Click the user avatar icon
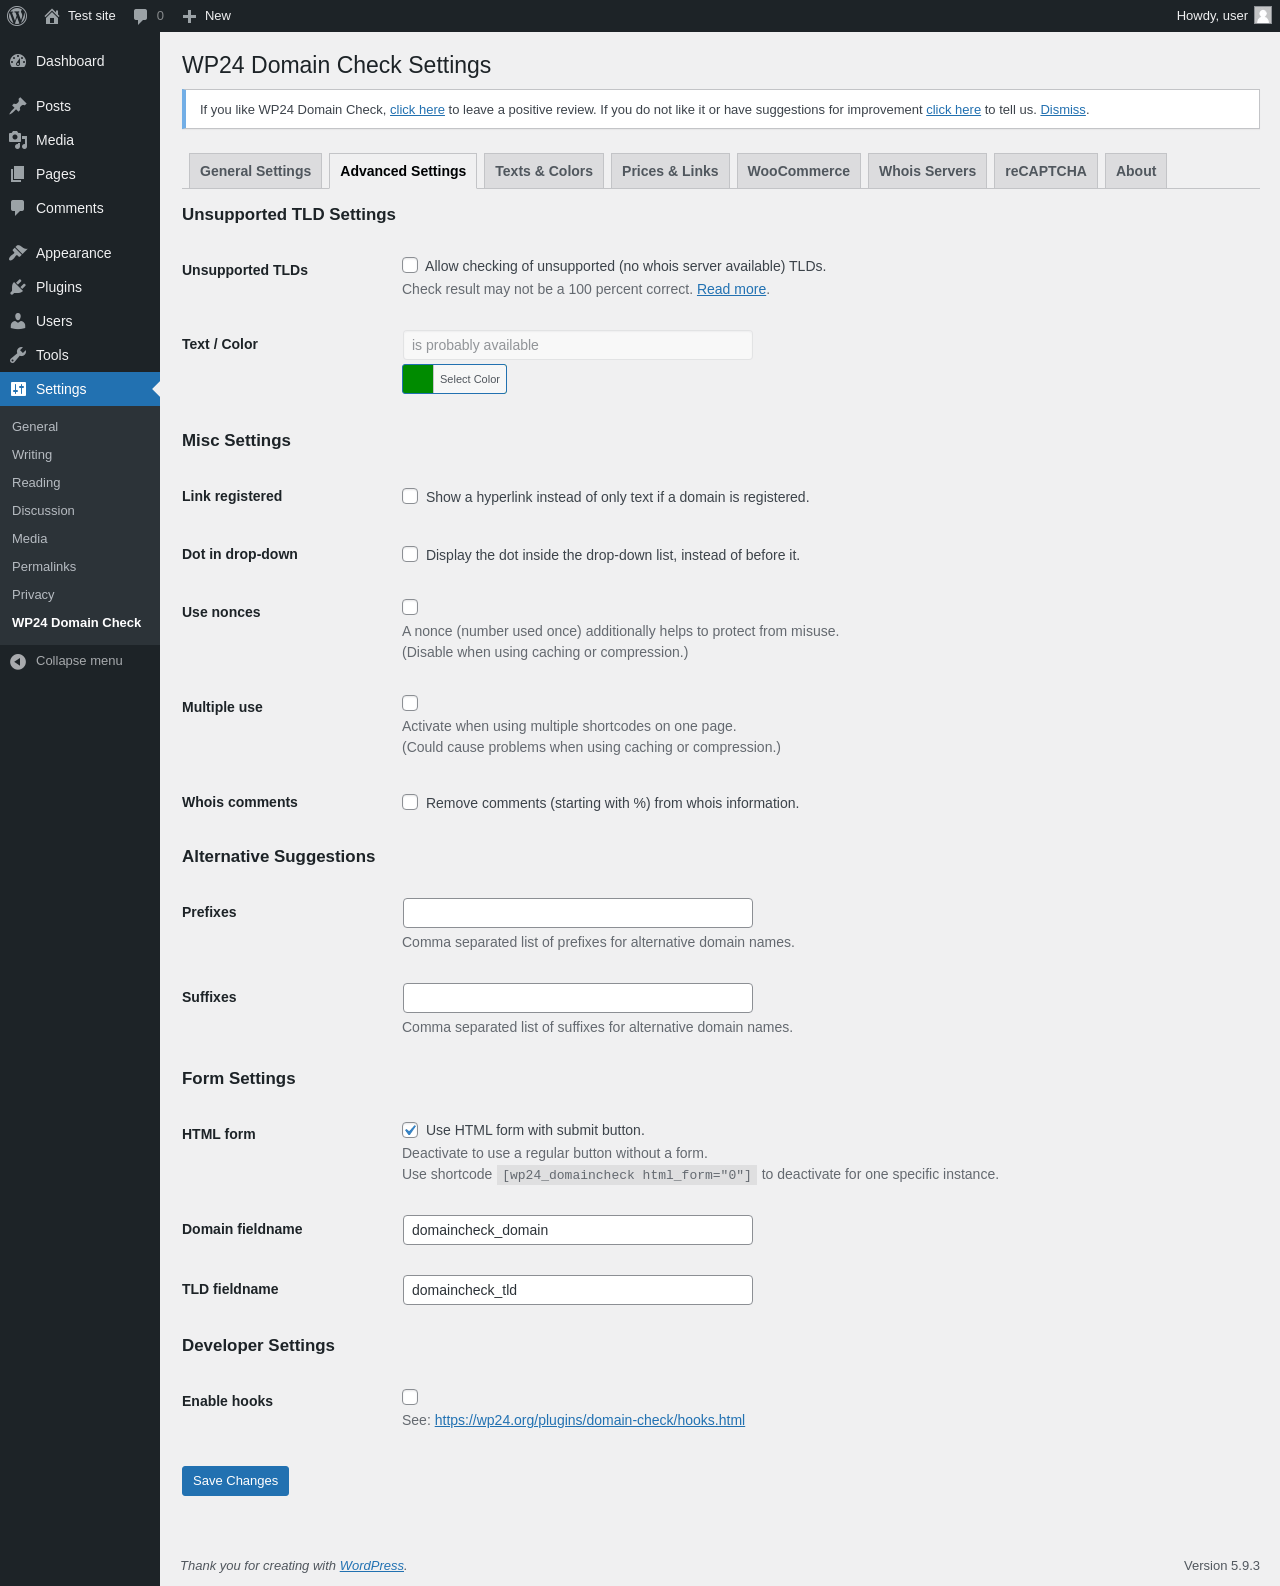Image resolution: width=1280 pixels, height=1586 pixels. point(1263,15)
